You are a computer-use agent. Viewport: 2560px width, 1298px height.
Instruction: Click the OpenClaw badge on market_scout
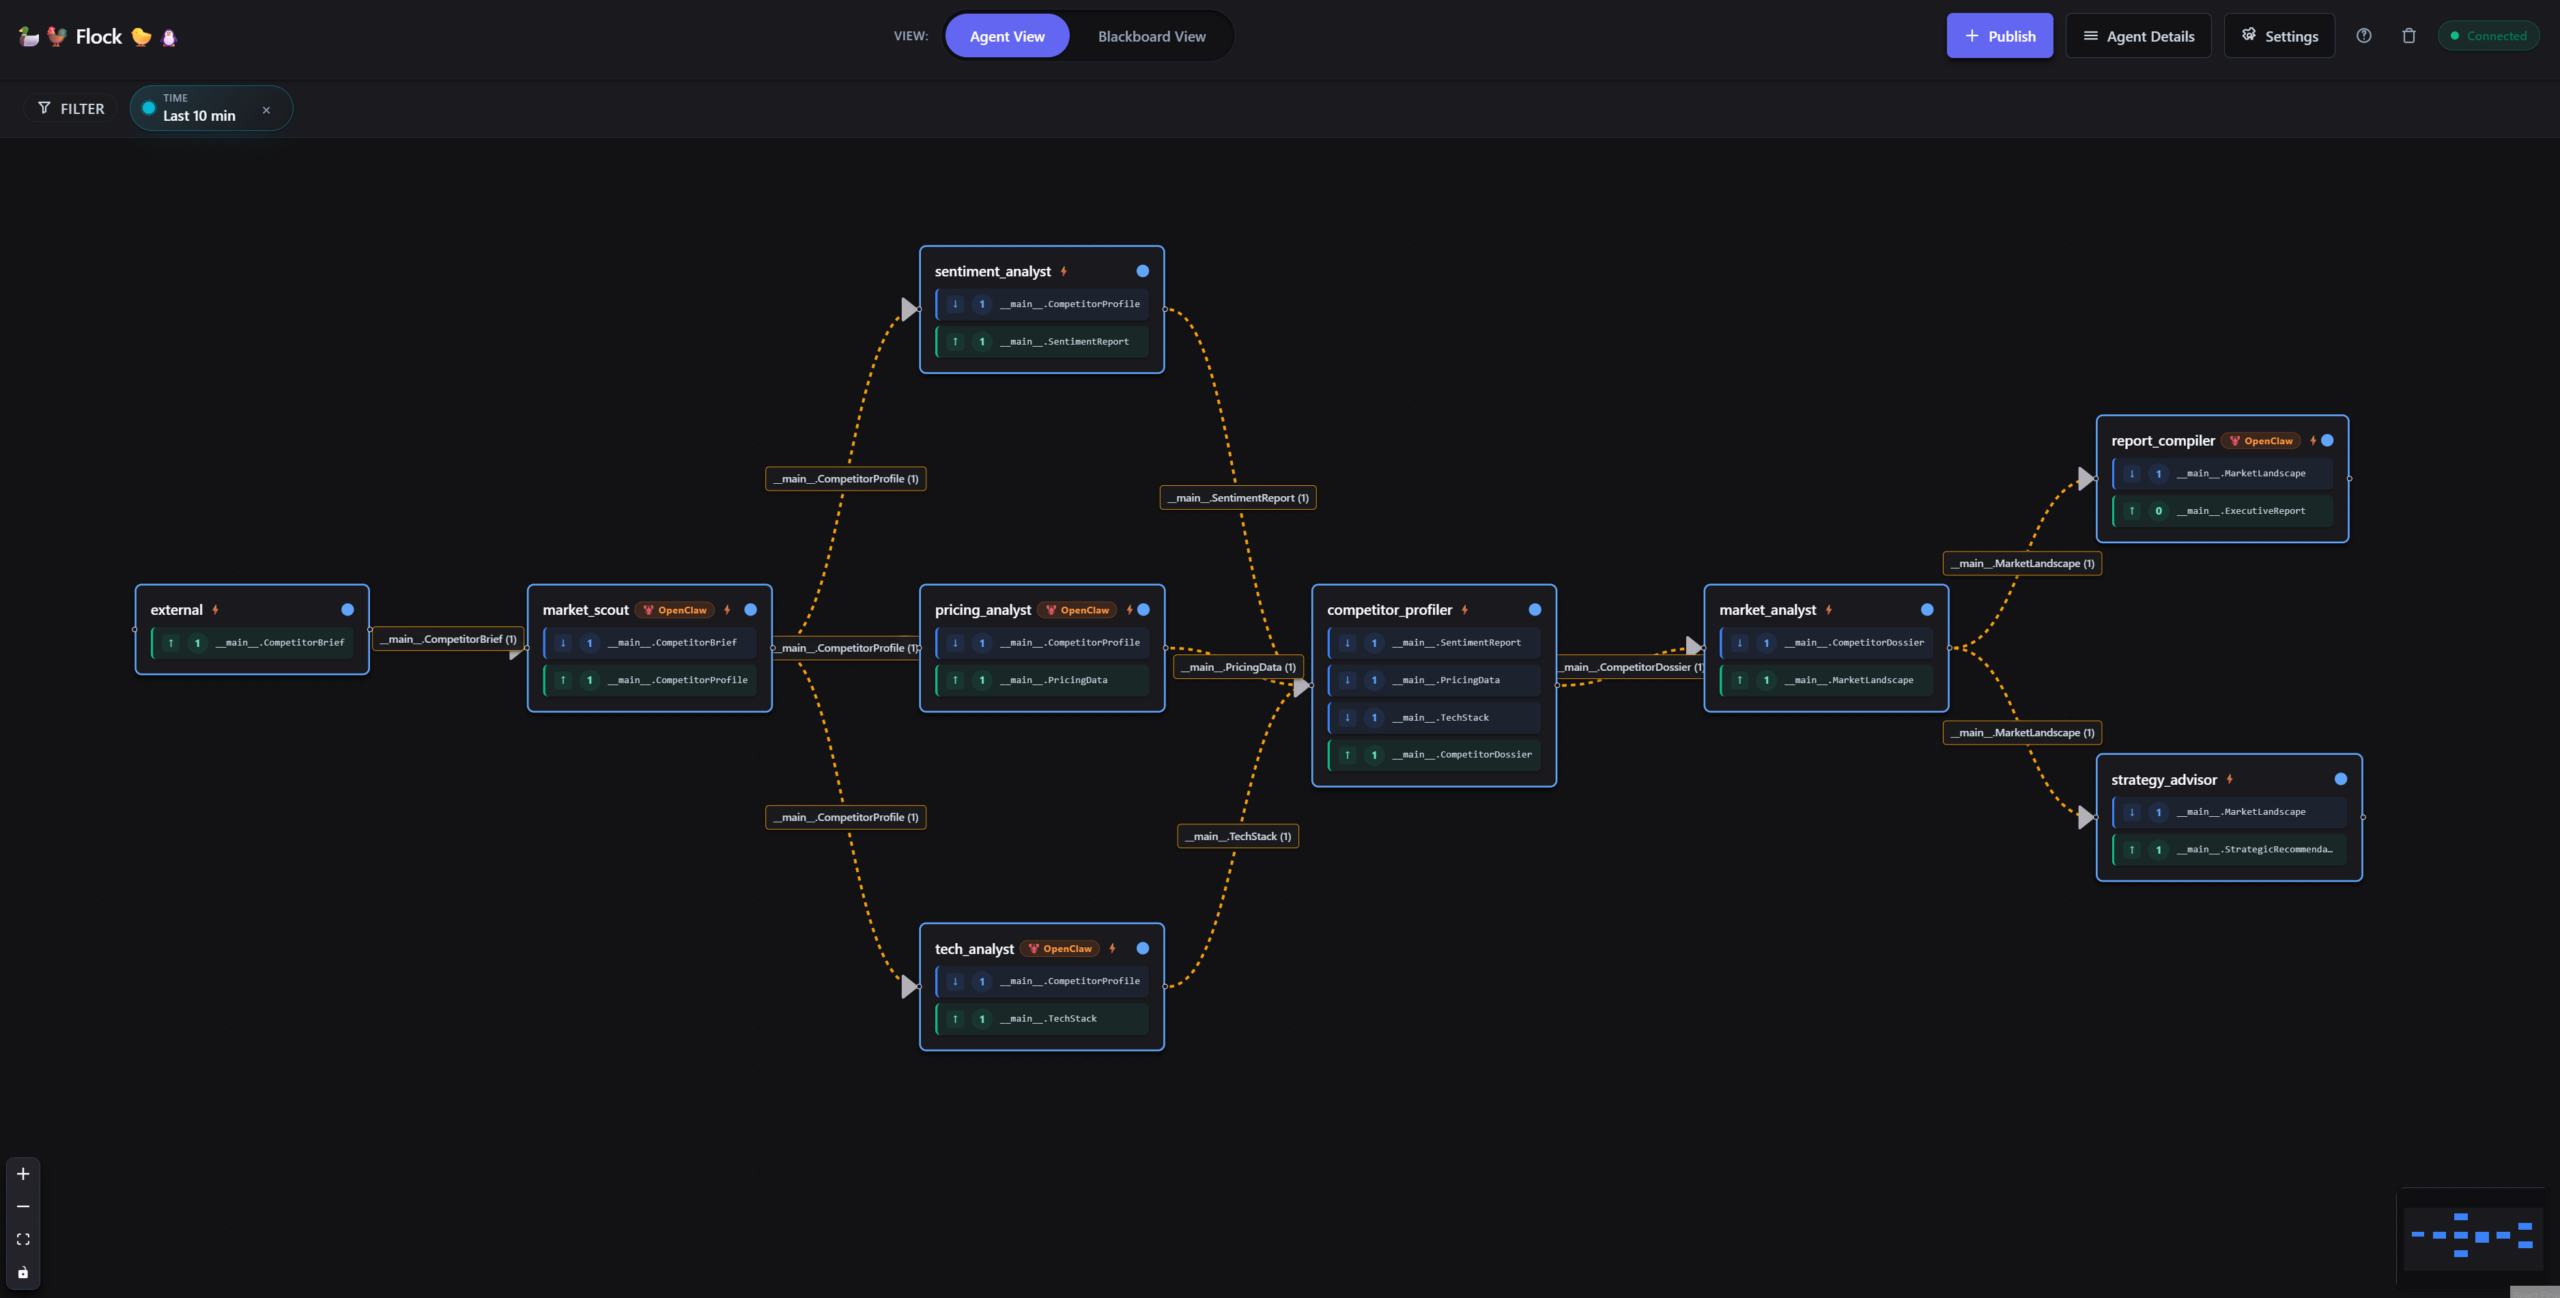675,610
